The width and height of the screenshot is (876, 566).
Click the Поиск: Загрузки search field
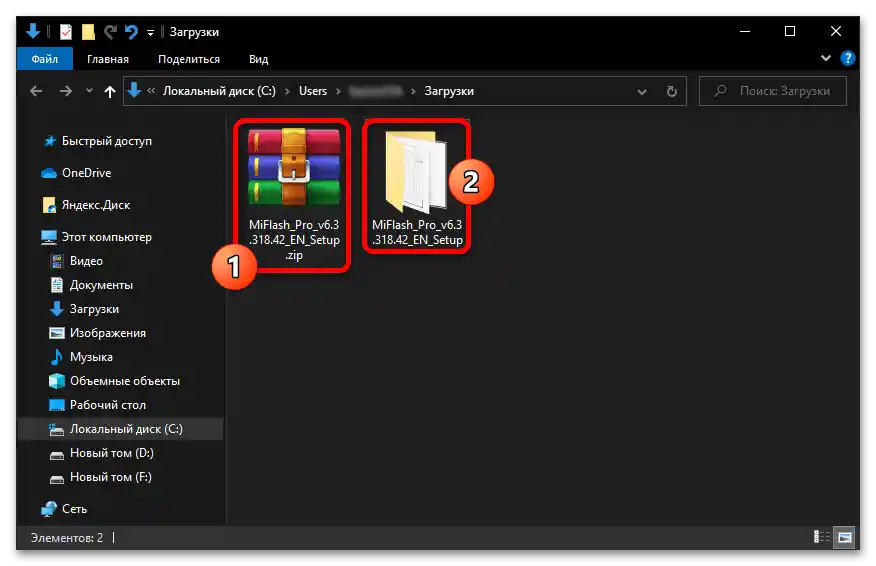click(773, 91)
